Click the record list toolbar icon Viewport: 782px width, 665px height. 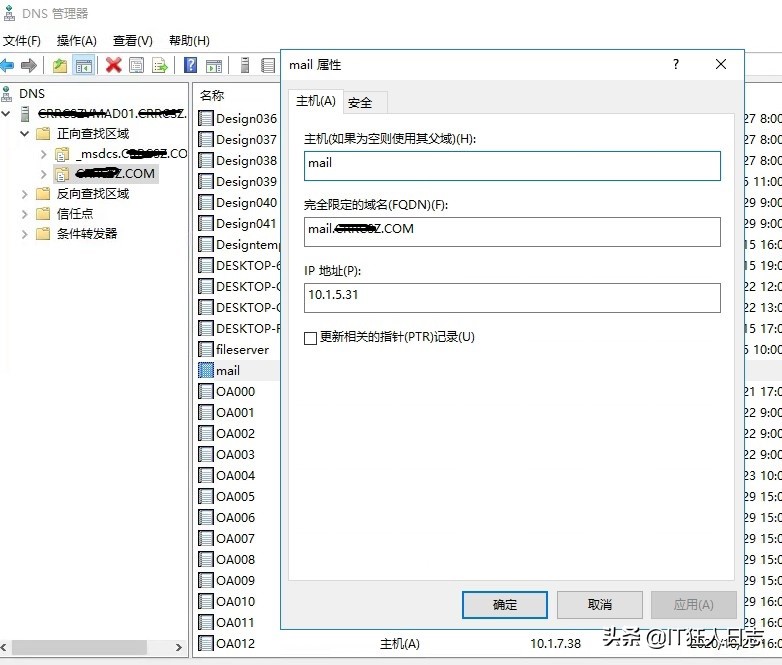click(x=268, y=65)
